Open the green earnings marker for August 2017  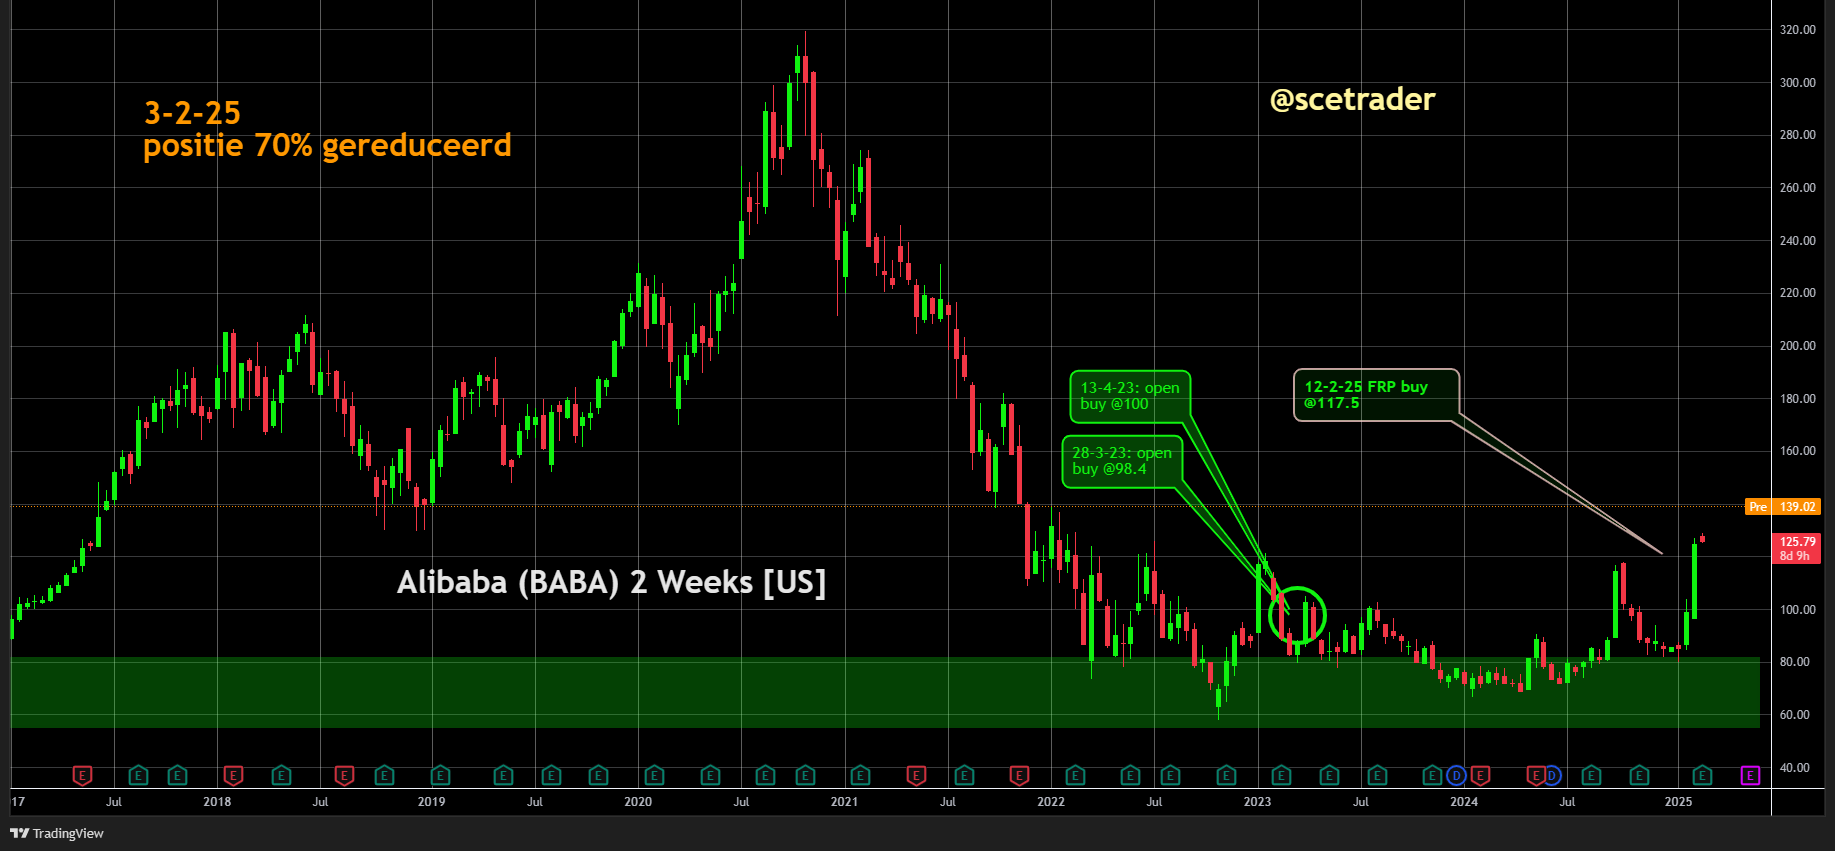click(x=139, y=775)
